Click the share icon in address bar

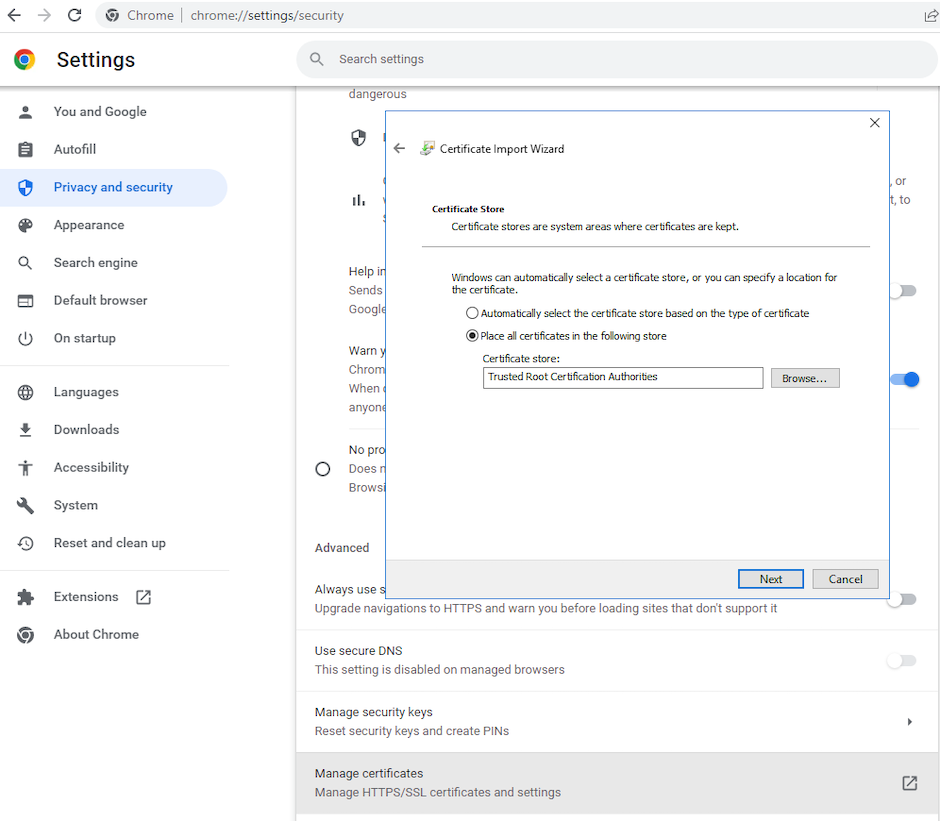click(x=932, y=16)
